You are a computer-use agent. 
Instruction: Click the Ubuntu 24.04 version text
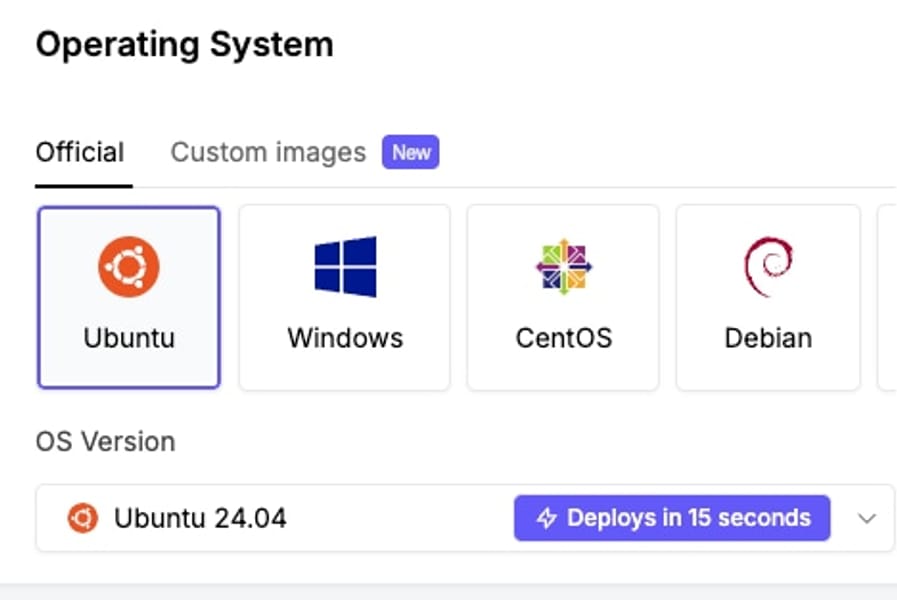pyautogui.click(x=200, y=518)
